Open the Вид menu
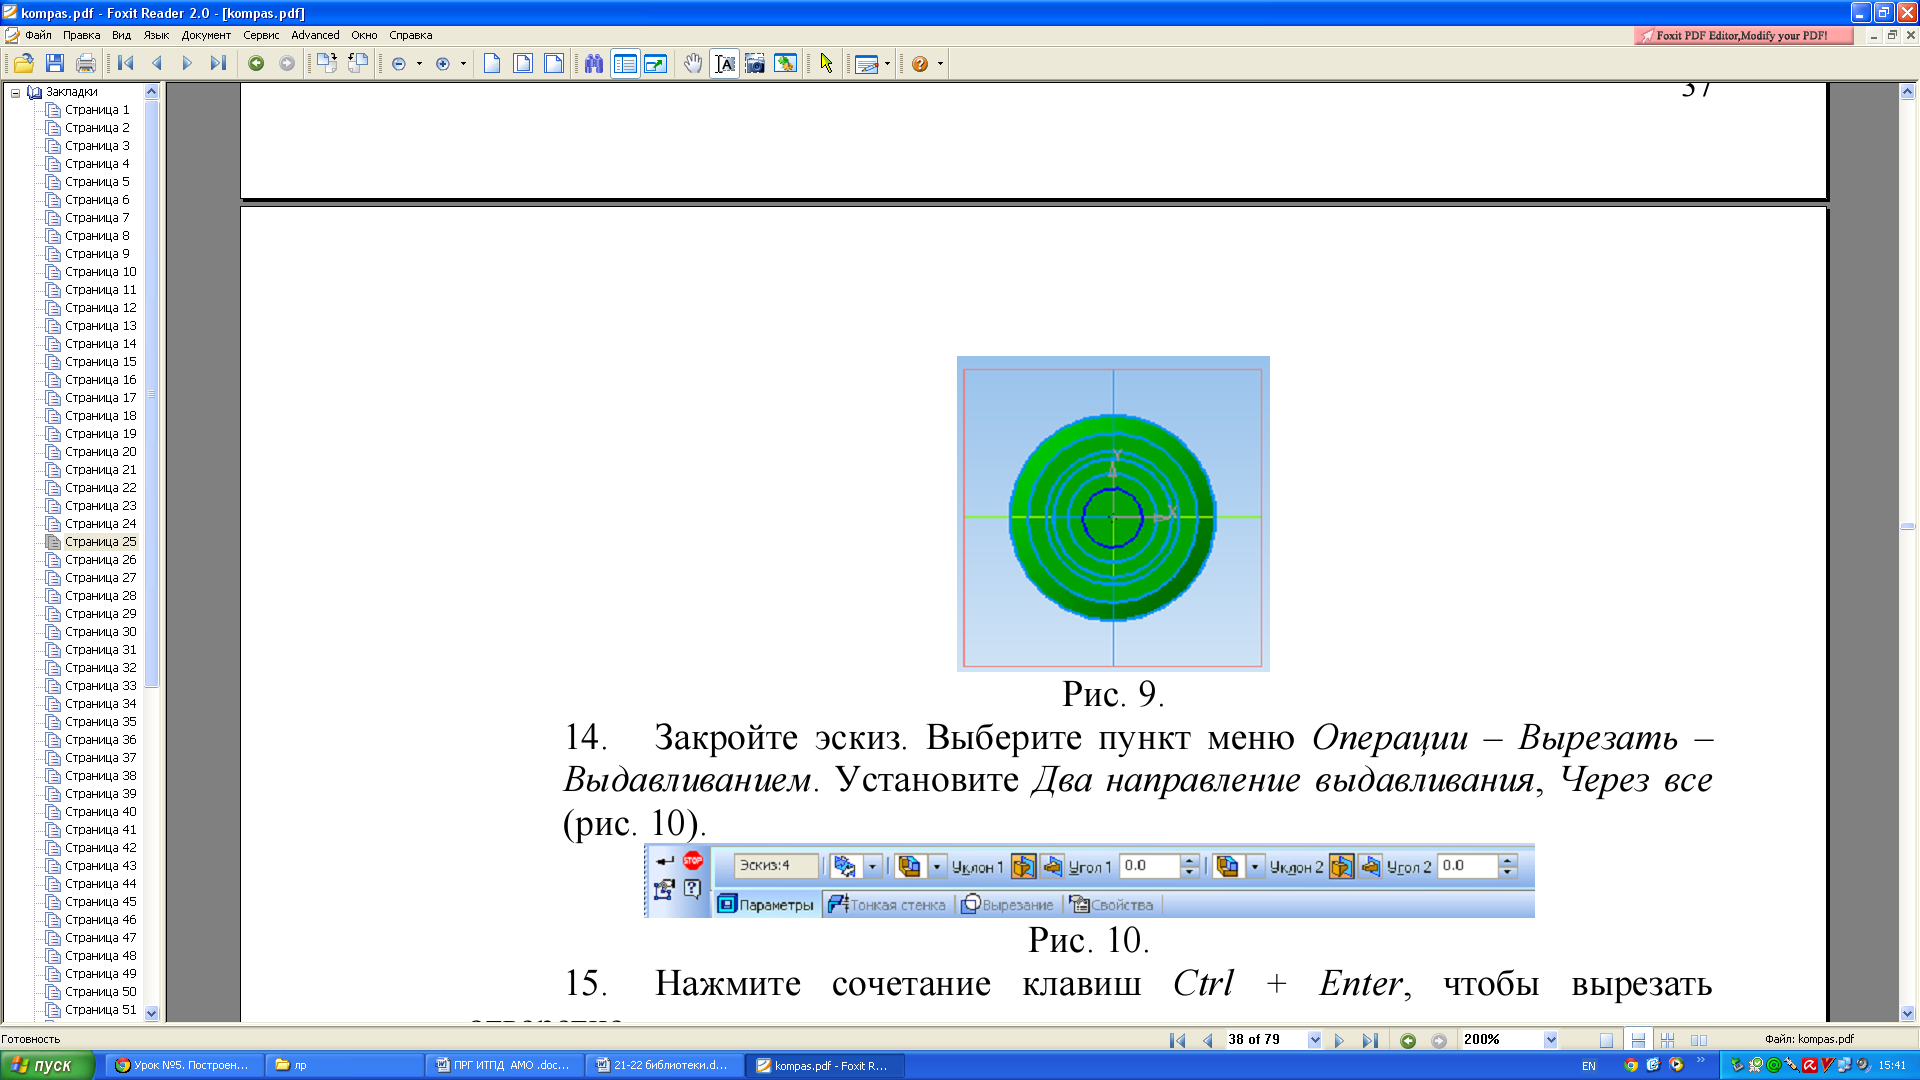This screenshot has height=1080, width=1920. [x=121, y=35]
